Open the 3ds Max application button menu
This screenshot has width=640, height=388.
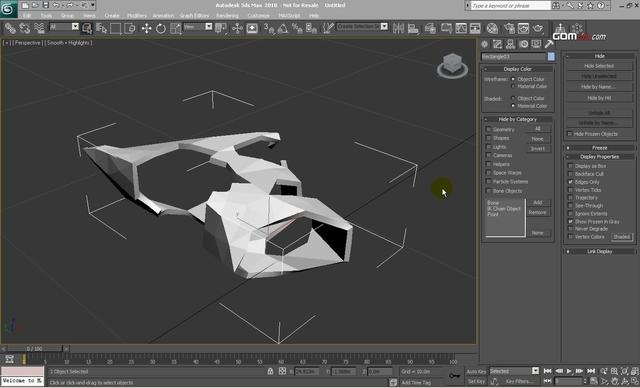tap(8, 9)
